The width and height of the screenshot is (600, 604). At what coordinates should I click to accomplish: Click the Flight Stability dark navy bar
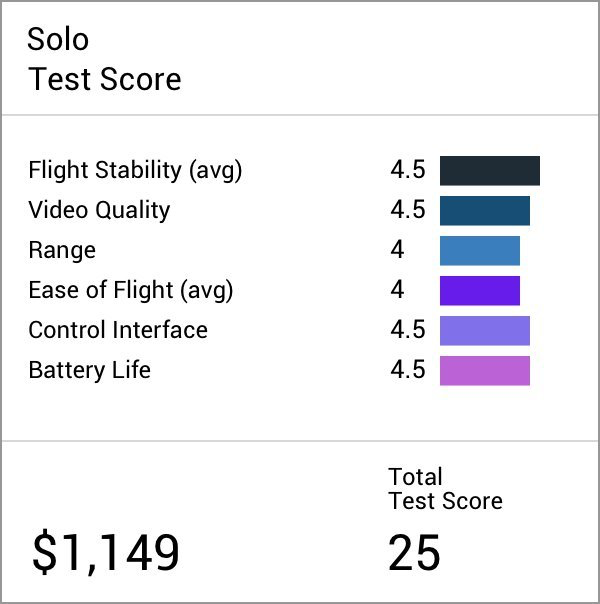[x=490, y=171]
